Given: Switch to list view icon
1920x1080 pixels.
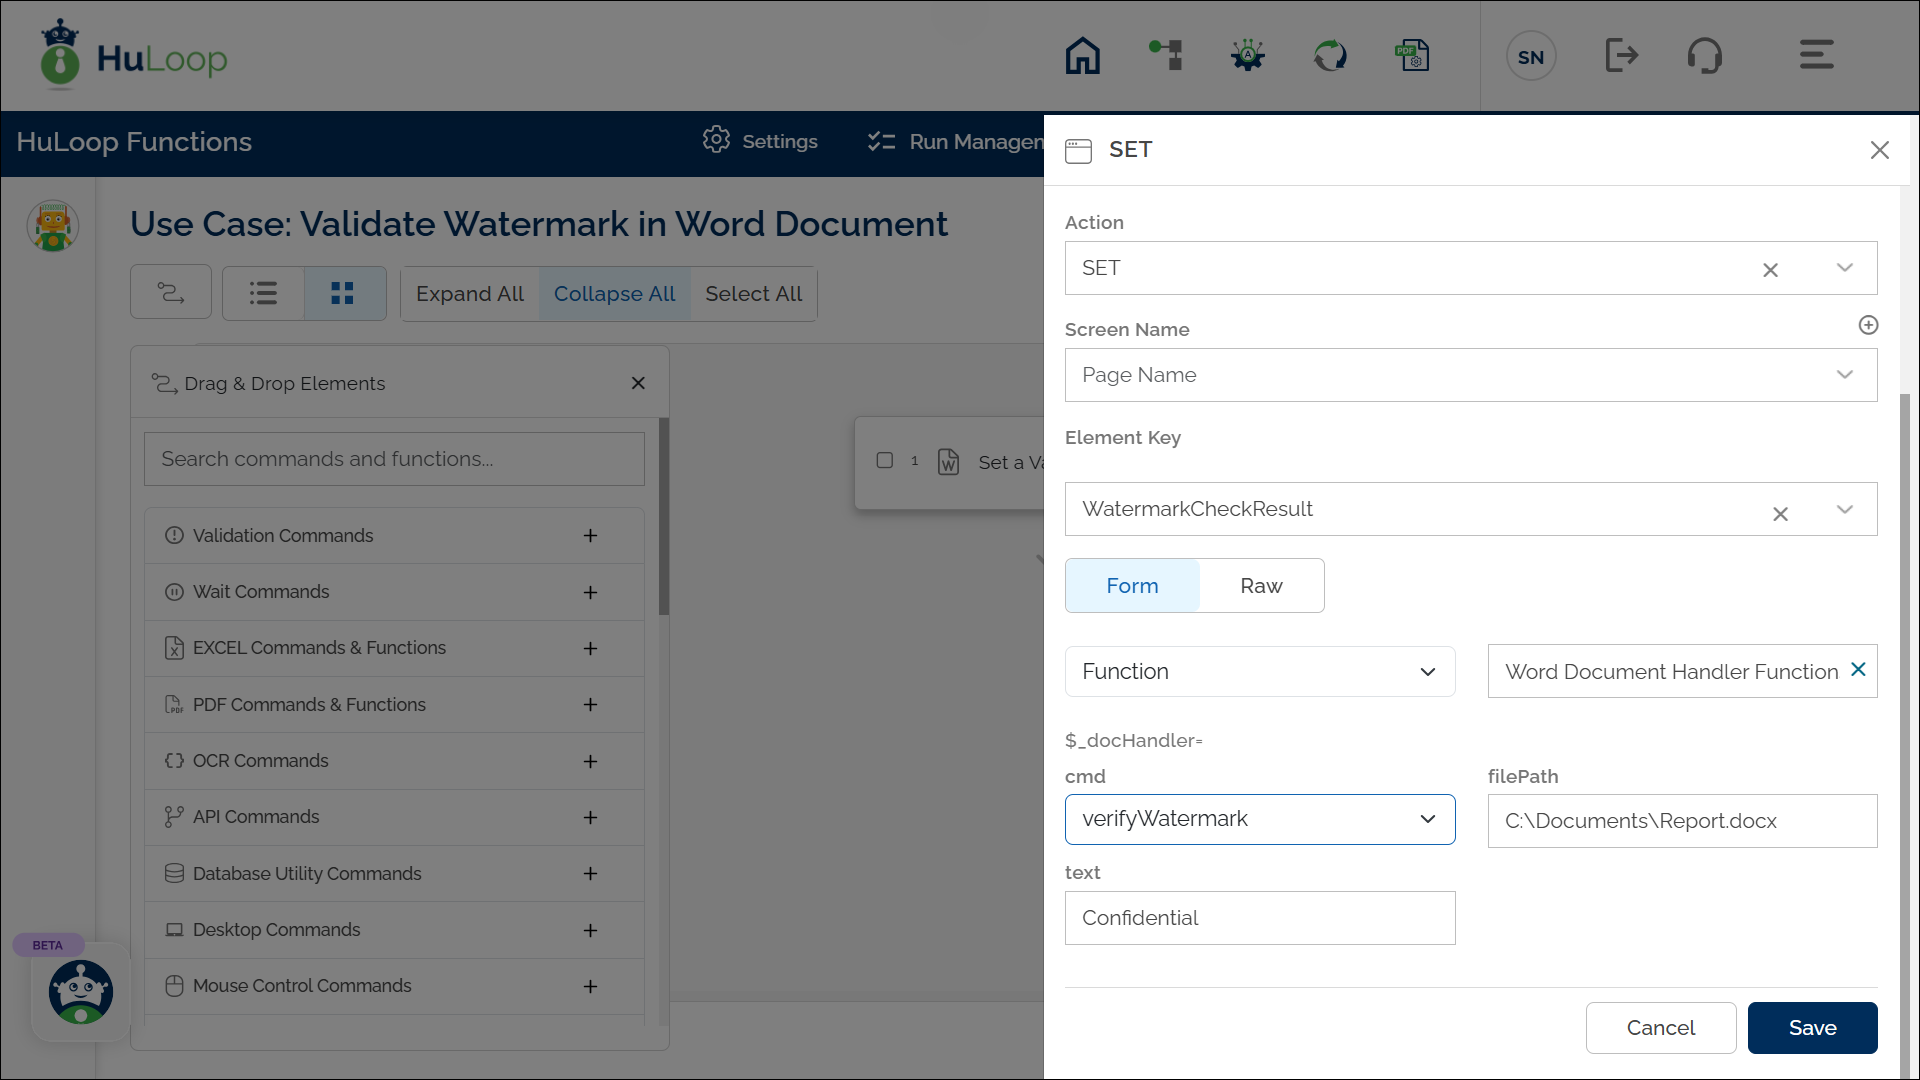Looking at the screenshot, I should coord(263,293).
